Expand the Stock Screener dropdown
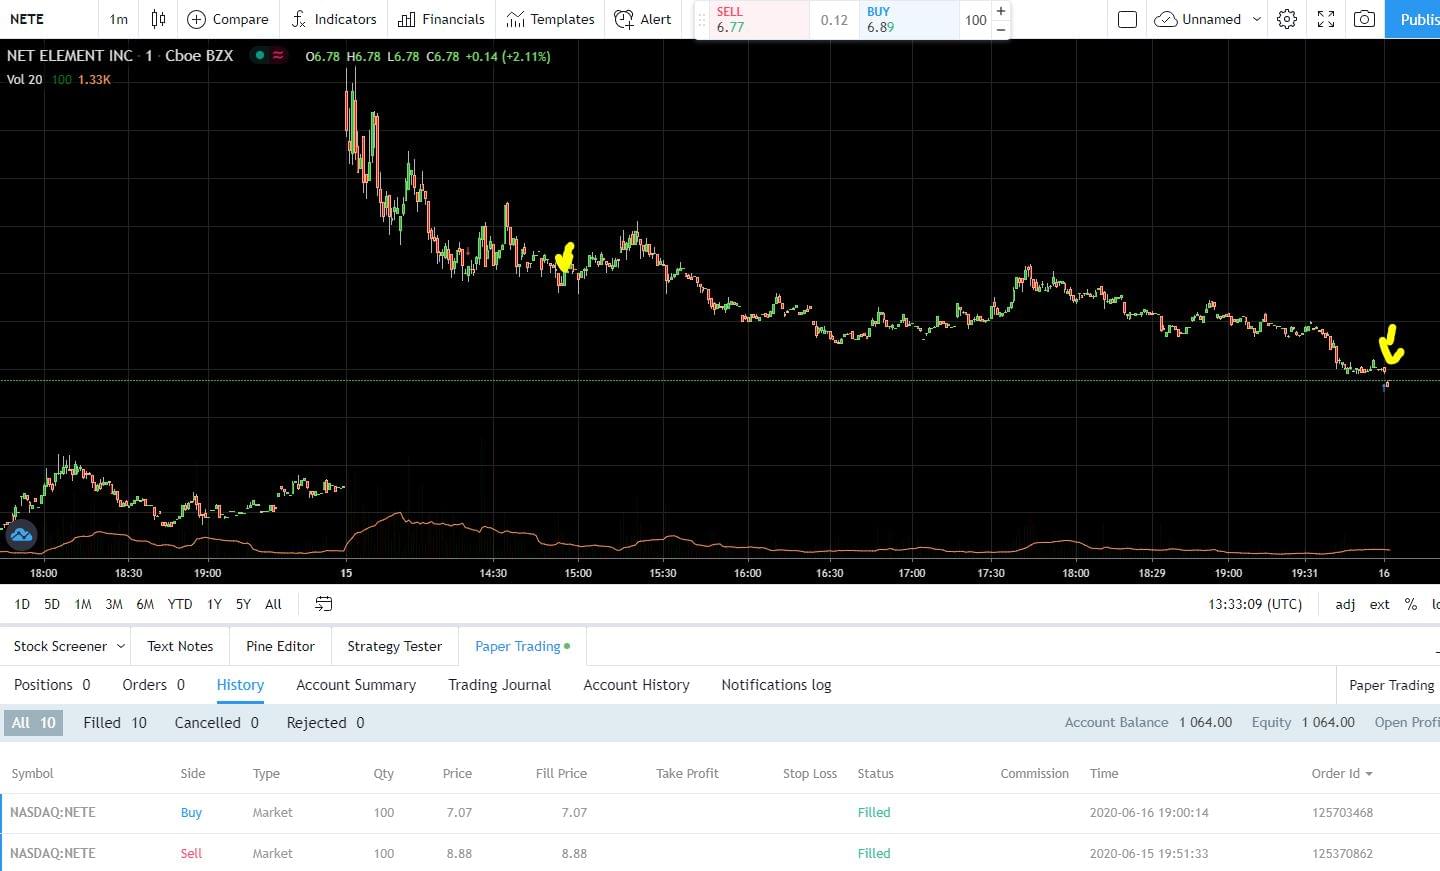Screen dimensions: 1440x871 pyautogui.click(x=121, y=646)
